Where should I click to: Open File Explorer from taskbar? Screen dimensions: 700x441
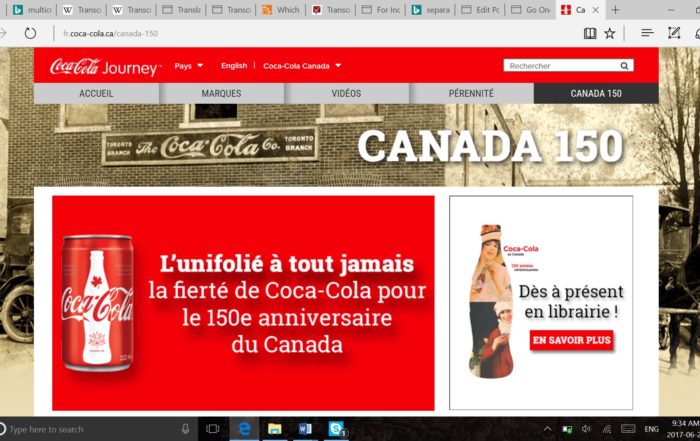275,429
